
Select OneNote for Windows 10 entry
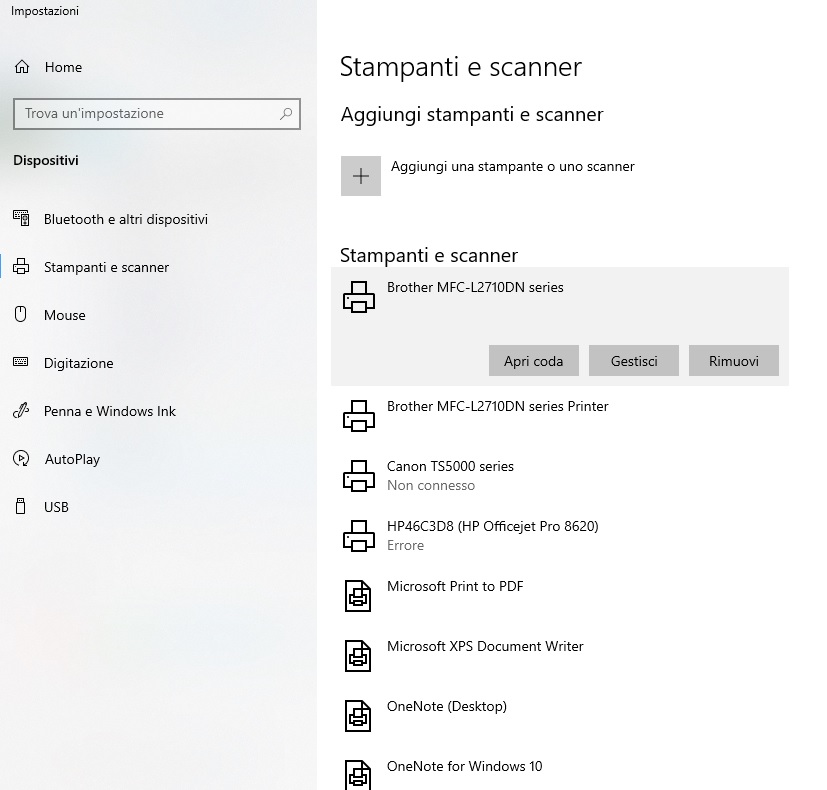click(x=560, y=770)
